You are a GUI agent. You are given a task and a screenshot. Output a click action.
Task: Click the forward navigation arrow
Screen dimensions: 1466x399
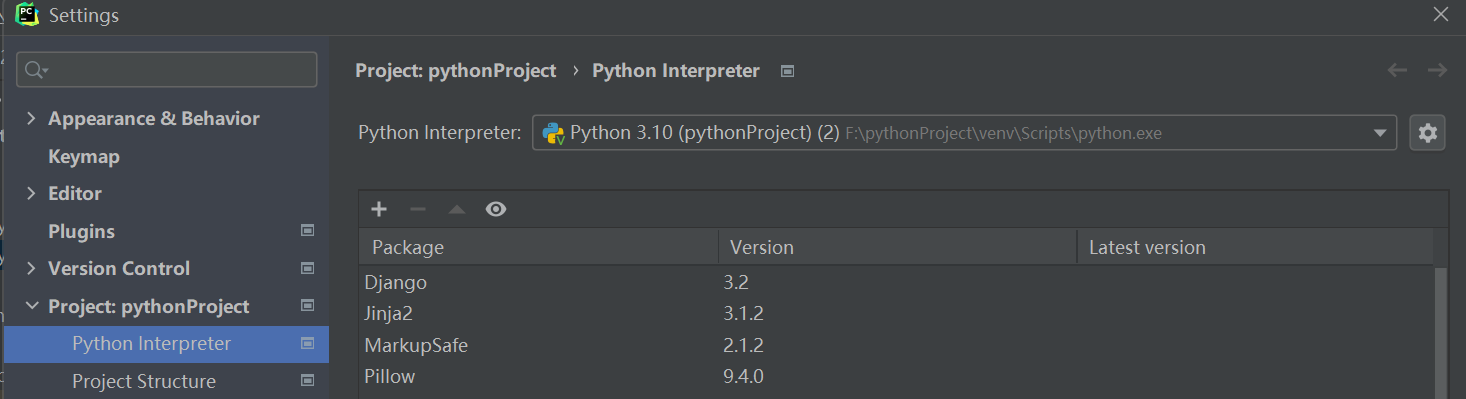1437,70
